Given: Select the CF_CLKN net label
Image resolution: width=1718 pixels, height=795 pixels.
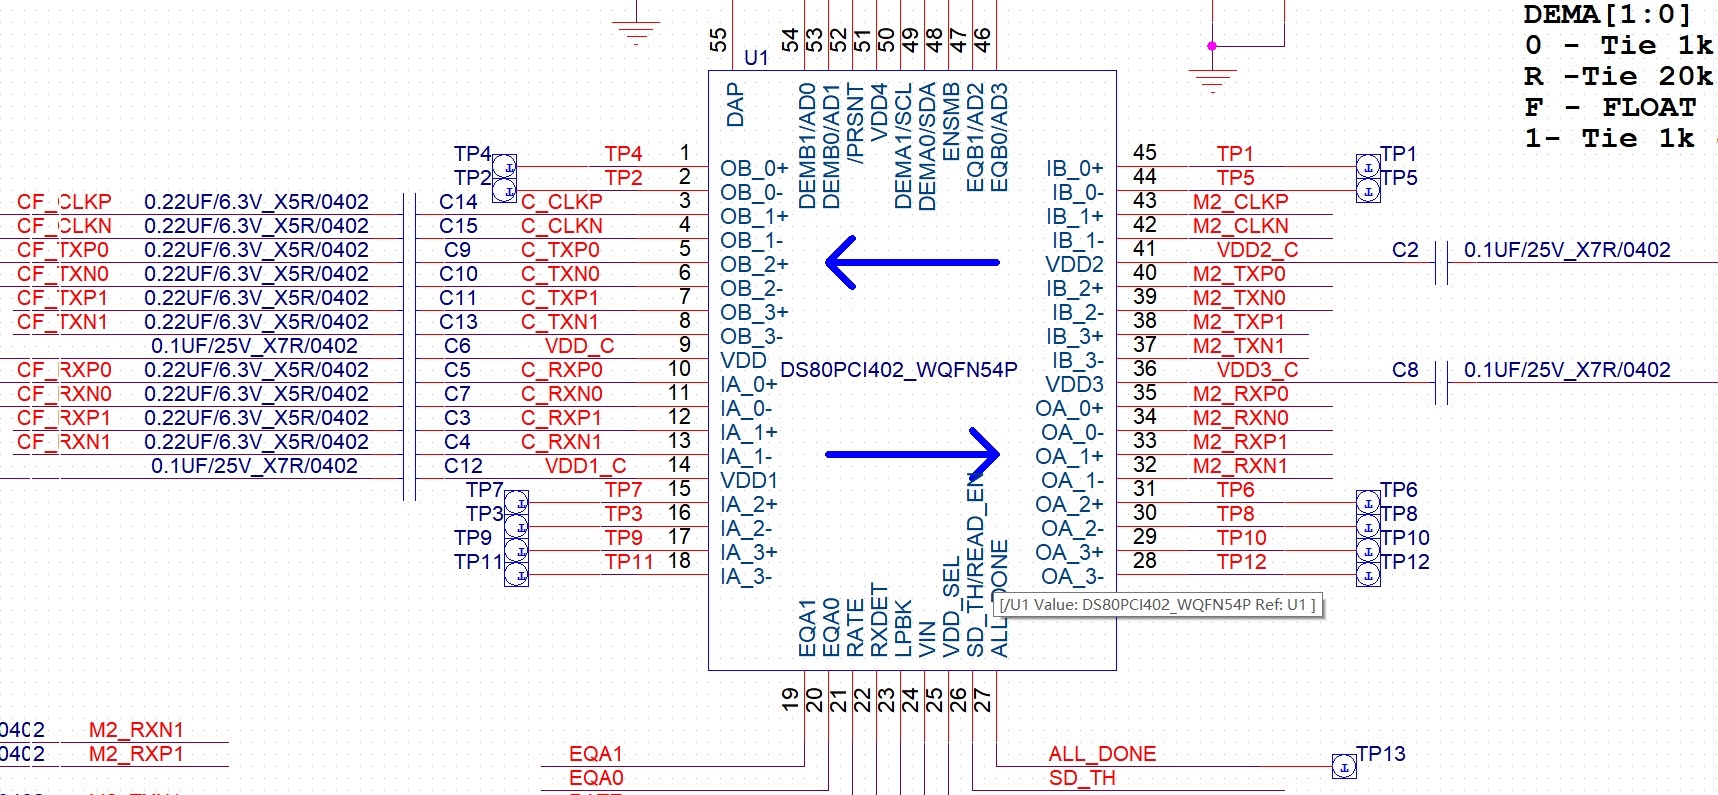Looking at the screenshot, I should 64,226.
